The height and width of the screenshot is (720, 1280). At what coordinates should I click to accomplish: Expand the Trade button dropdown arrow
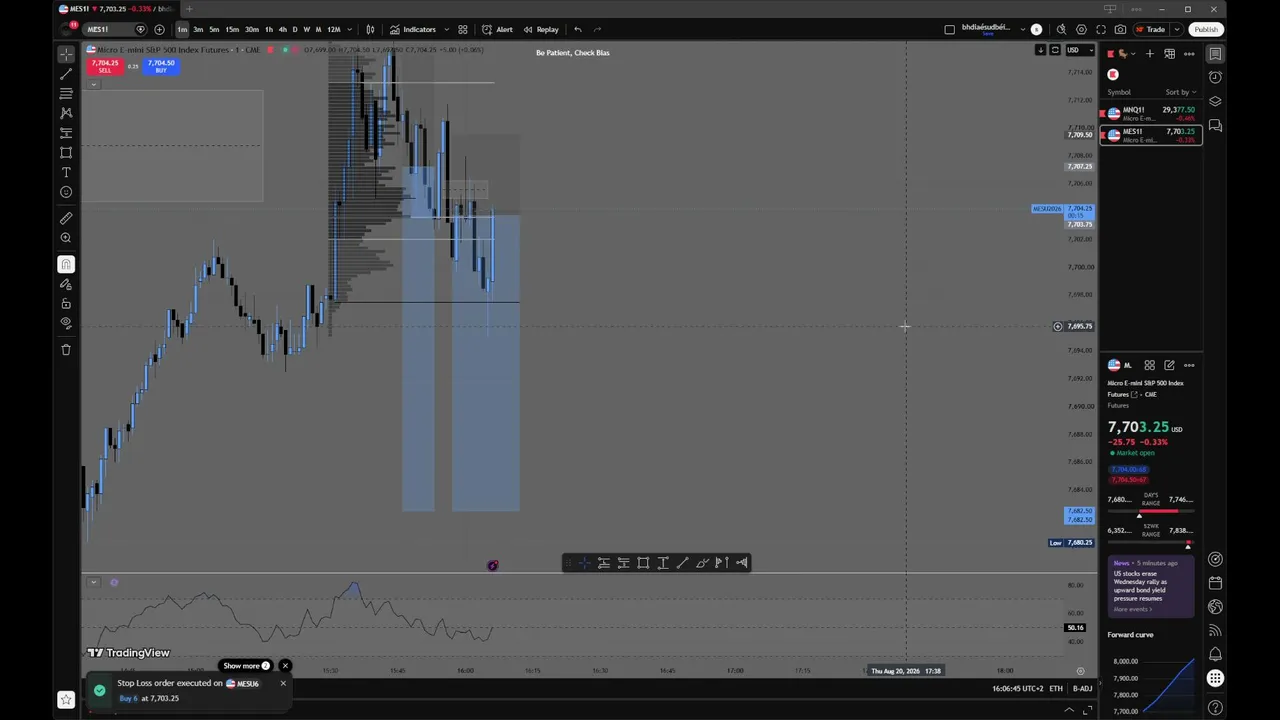pos(1177,29)
